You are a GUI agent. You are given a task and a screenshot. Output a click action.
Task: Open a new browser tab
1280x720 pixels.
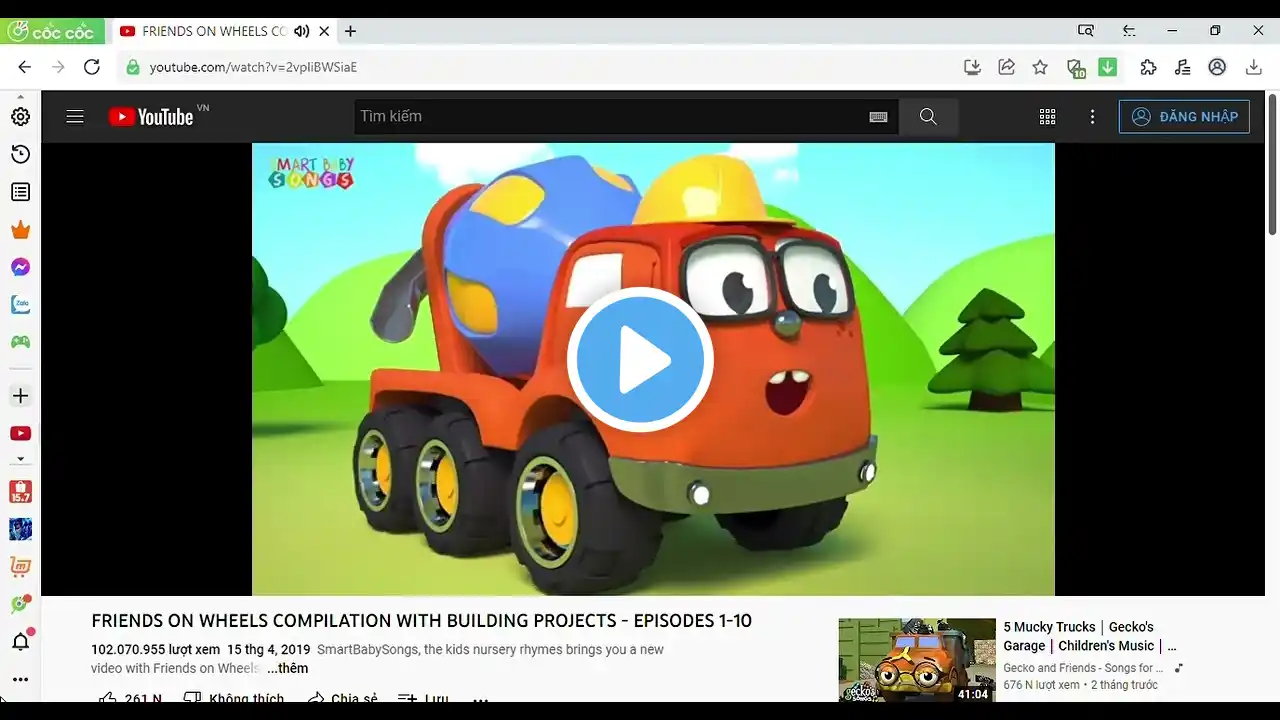[x=350, y=31]
